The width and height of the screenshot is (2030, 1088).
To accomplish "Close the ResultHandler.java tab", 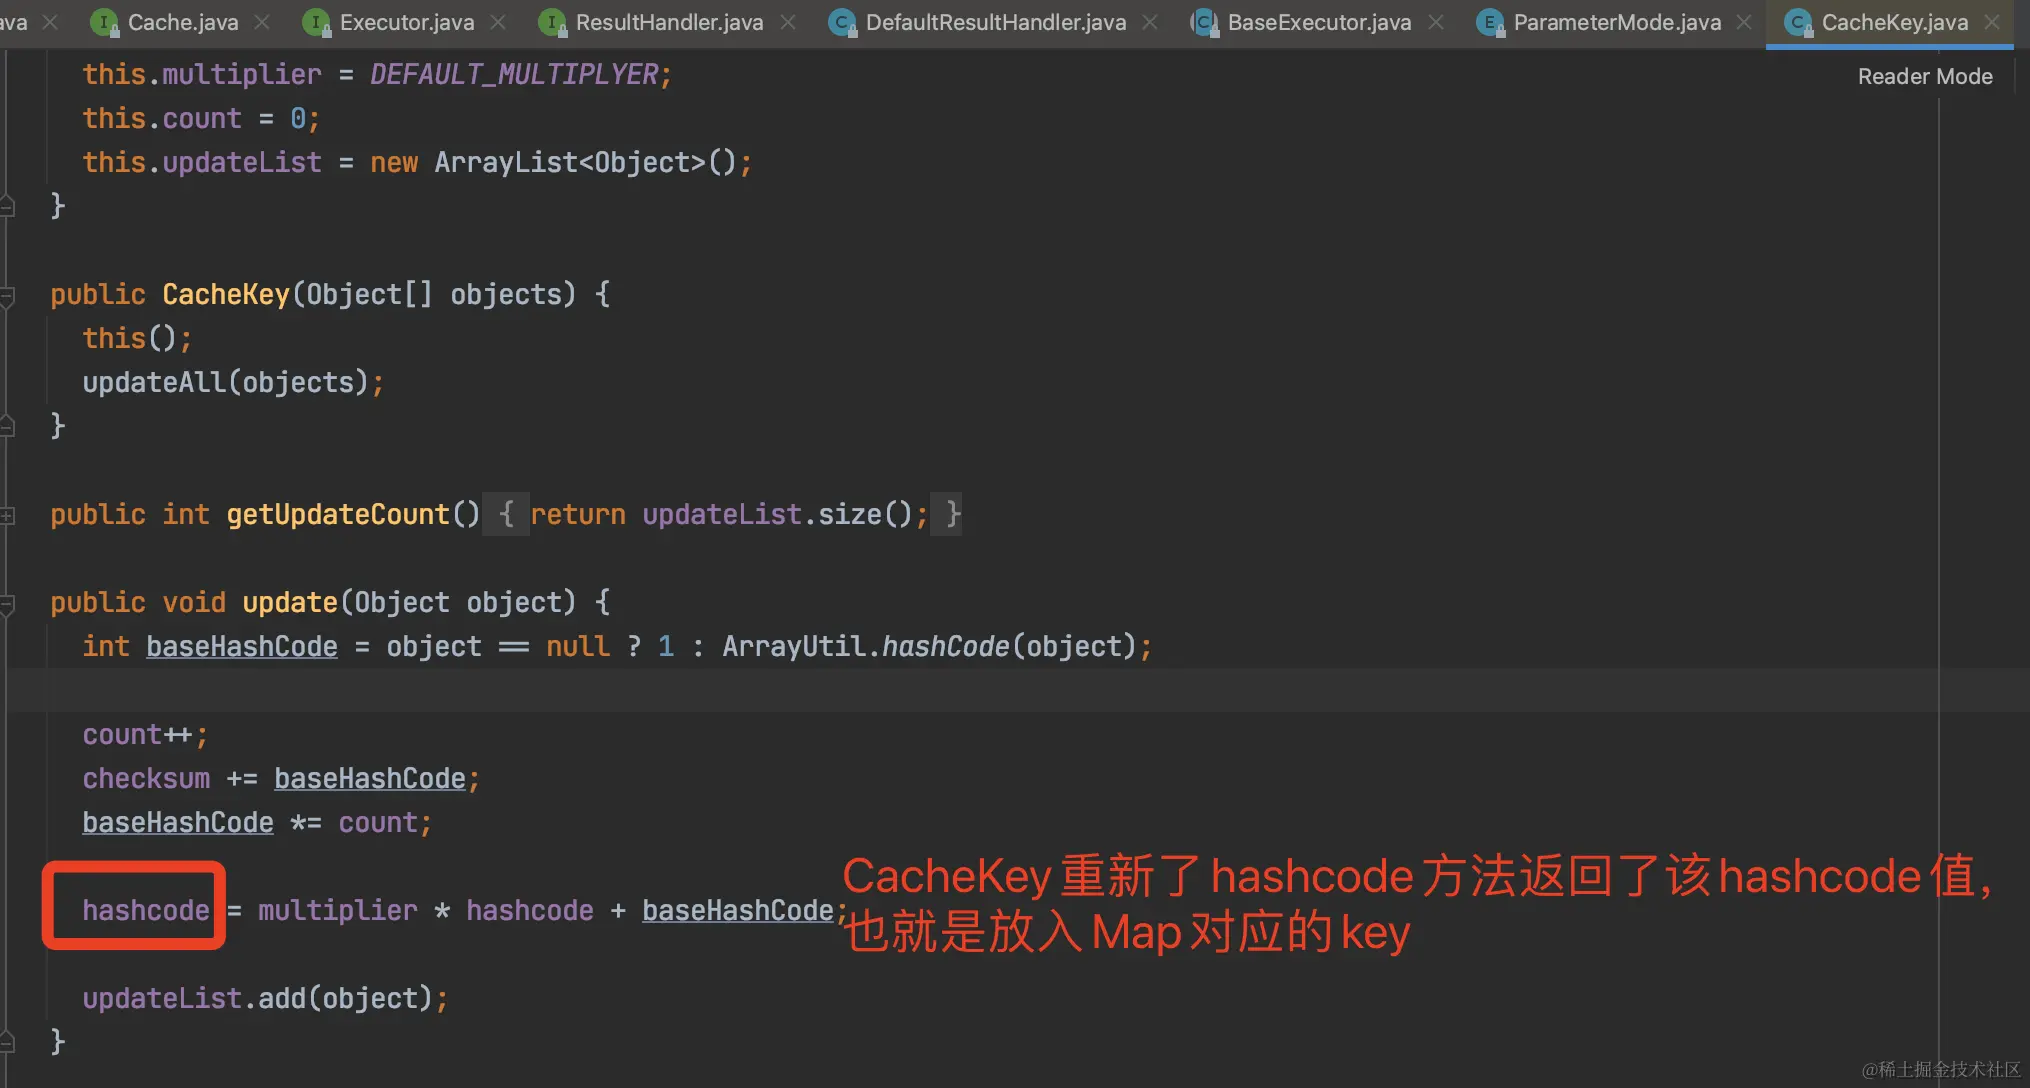I will point(788,22).
